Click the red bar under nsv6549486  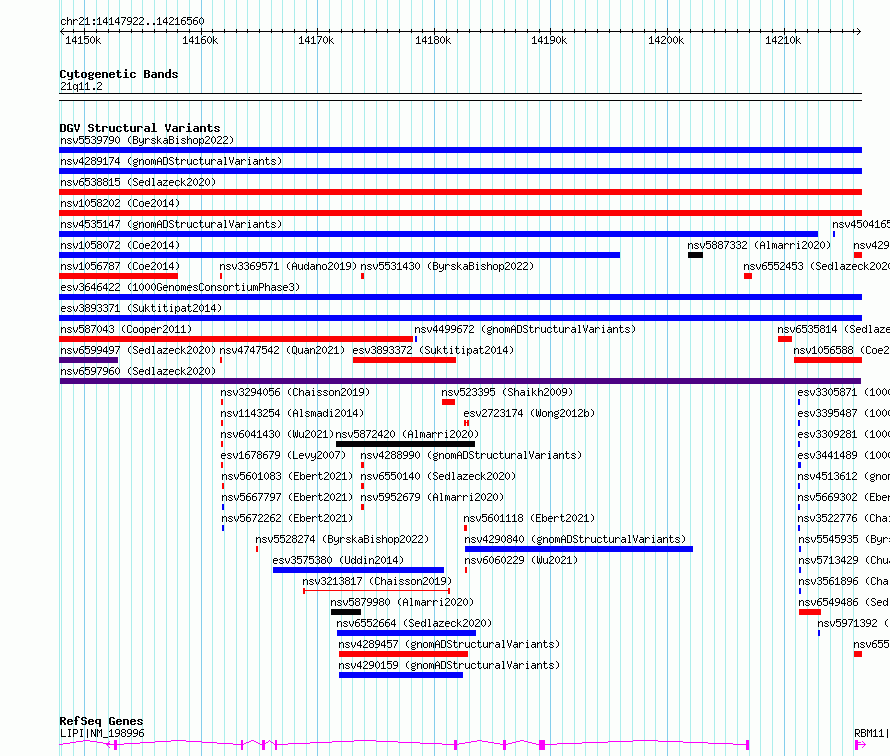tap(810, 612)
